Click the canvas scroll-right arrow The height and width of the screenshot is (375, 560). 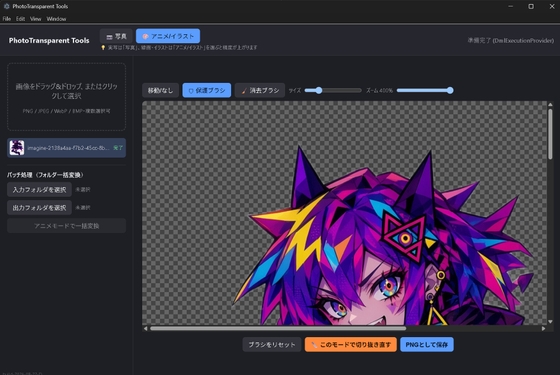click(544, 328)
